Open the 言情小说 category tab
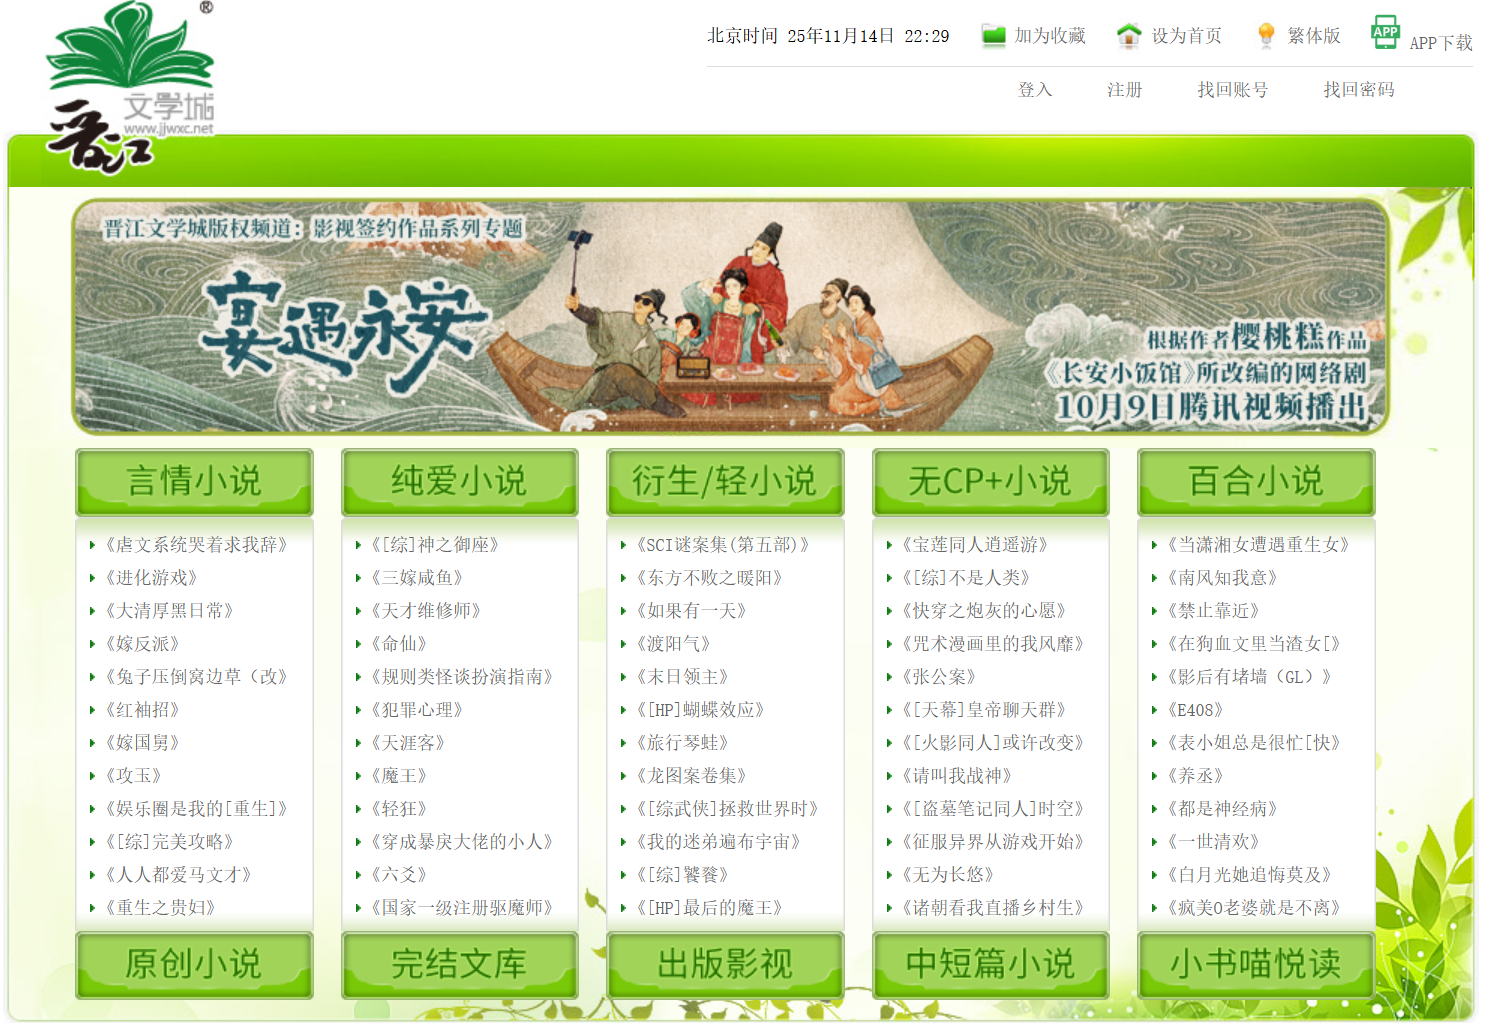Viewport: 1488px width, 1023px height. tap(194, 481)
